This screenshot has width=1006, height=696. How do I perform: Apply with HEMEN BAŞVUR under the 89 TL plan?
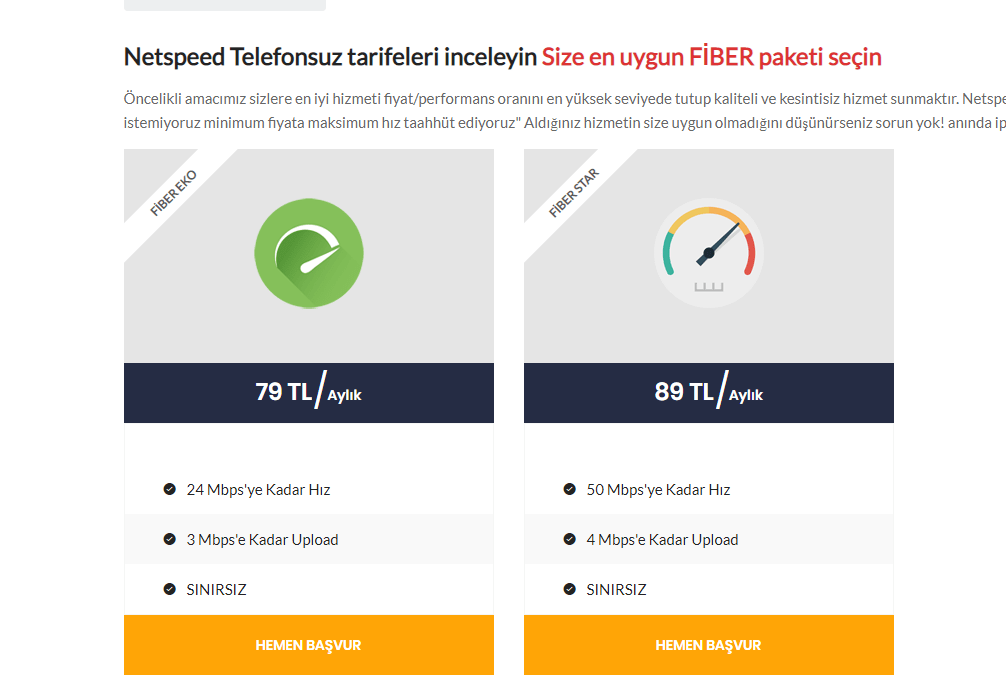pos(709,645)
